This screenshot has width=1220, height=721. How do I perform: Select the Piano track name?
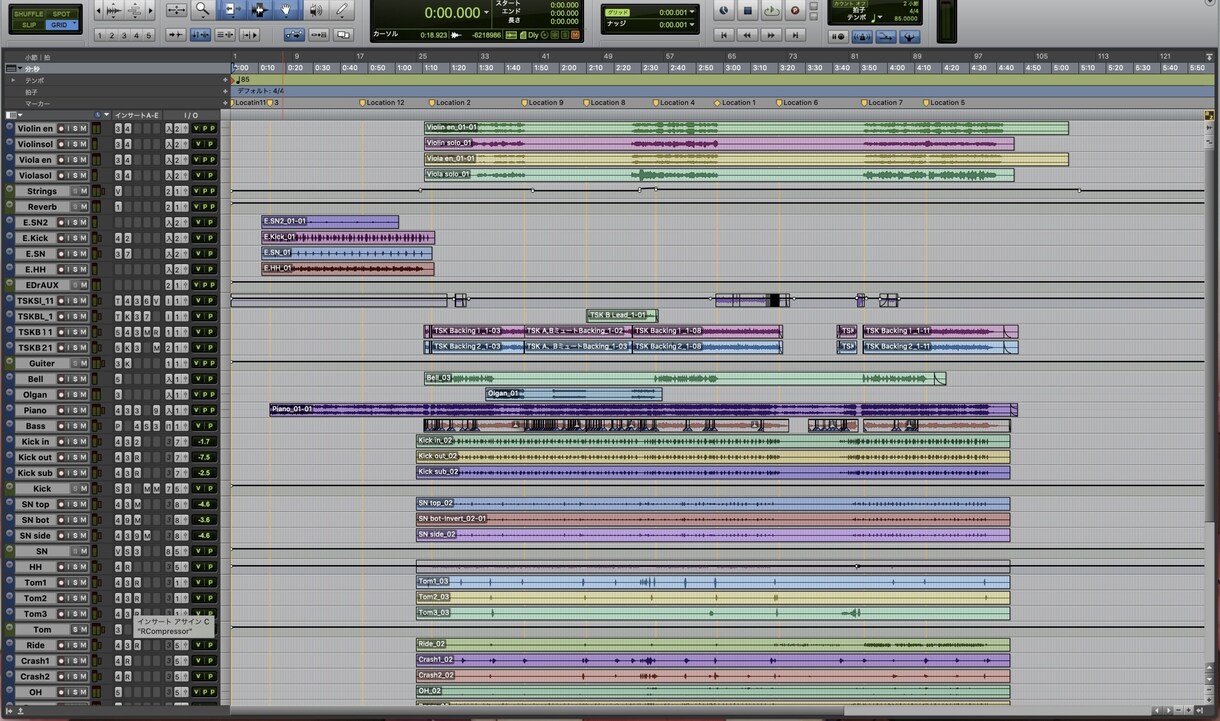(35, 410)
